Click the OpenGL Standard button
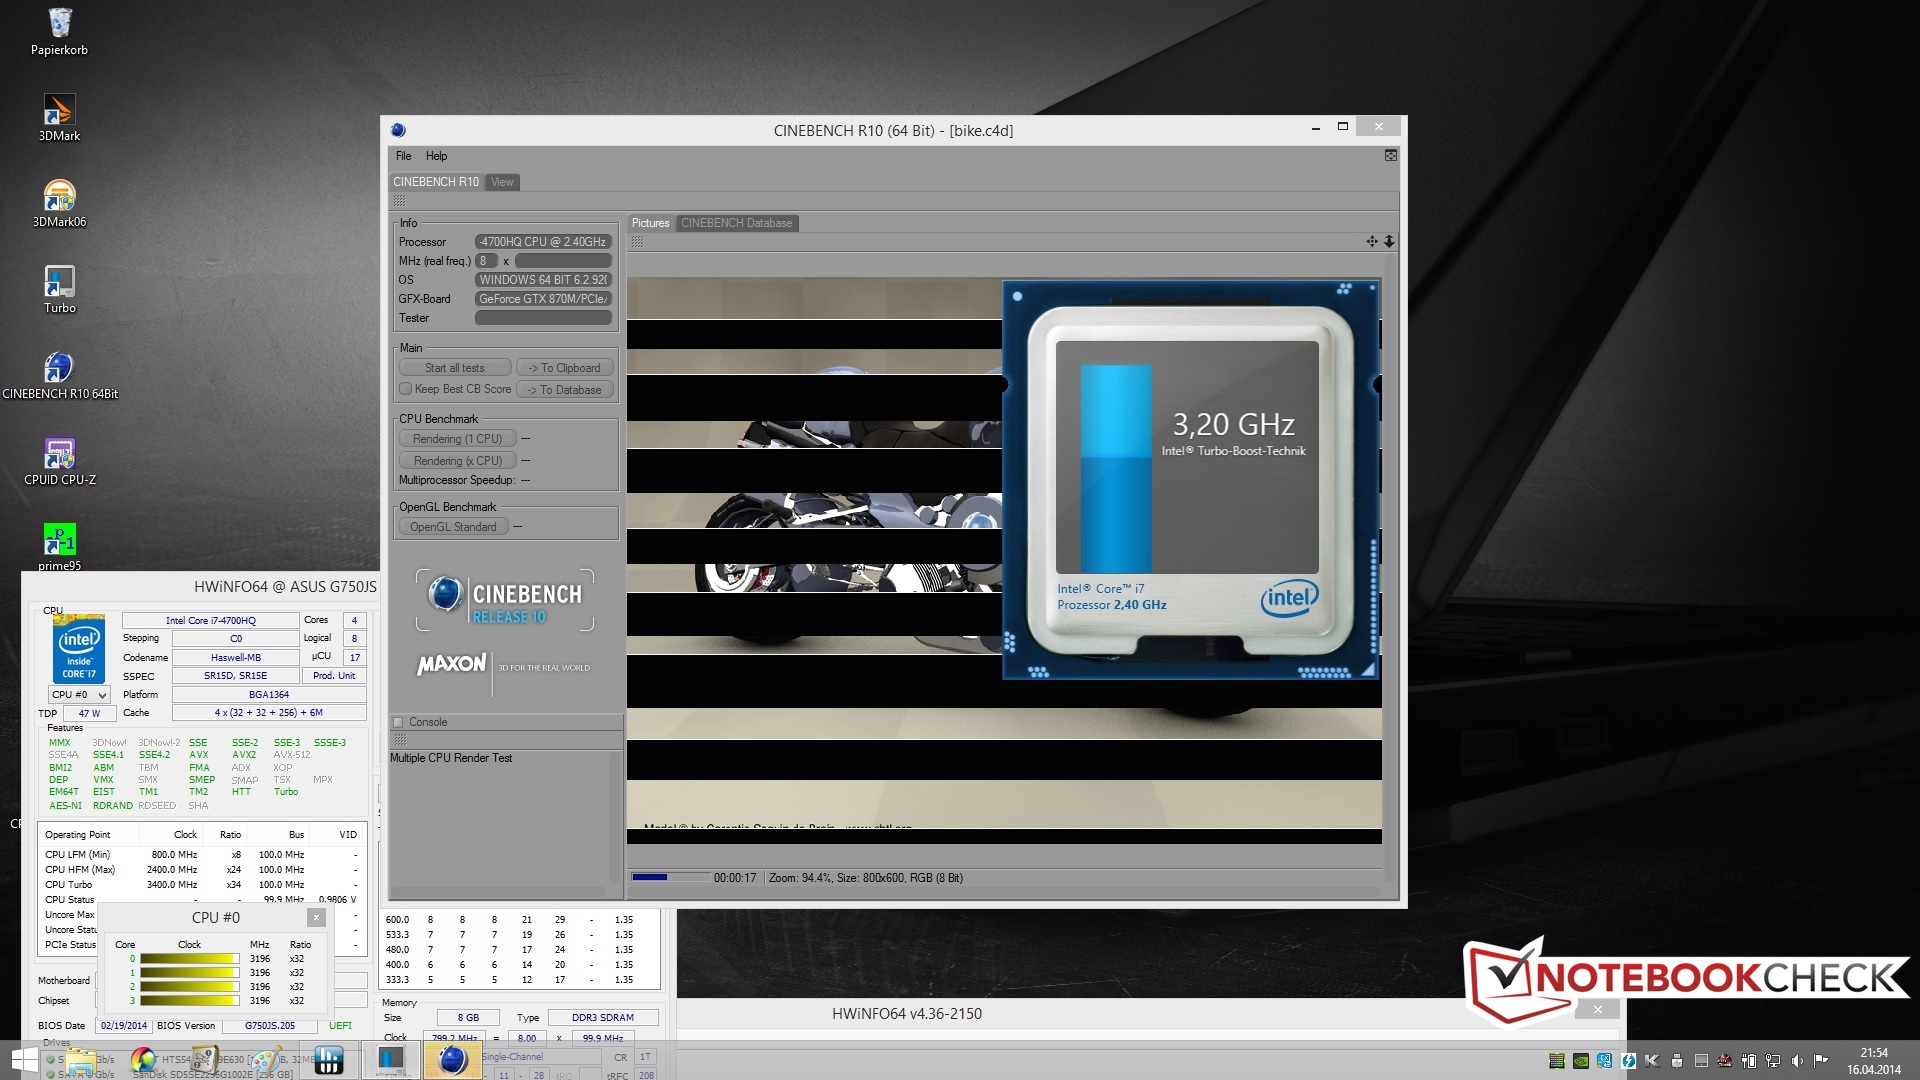The width and height of the screenshot is (1920, 1080). tap(453, 527)
